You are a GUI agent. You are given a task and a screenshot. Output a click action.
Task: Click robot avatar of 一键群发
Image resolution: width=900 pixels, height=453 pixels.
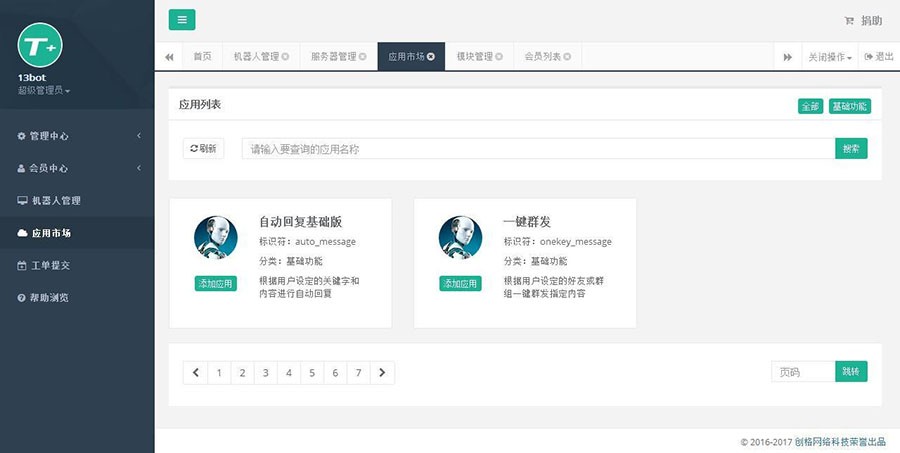(460, 237)
